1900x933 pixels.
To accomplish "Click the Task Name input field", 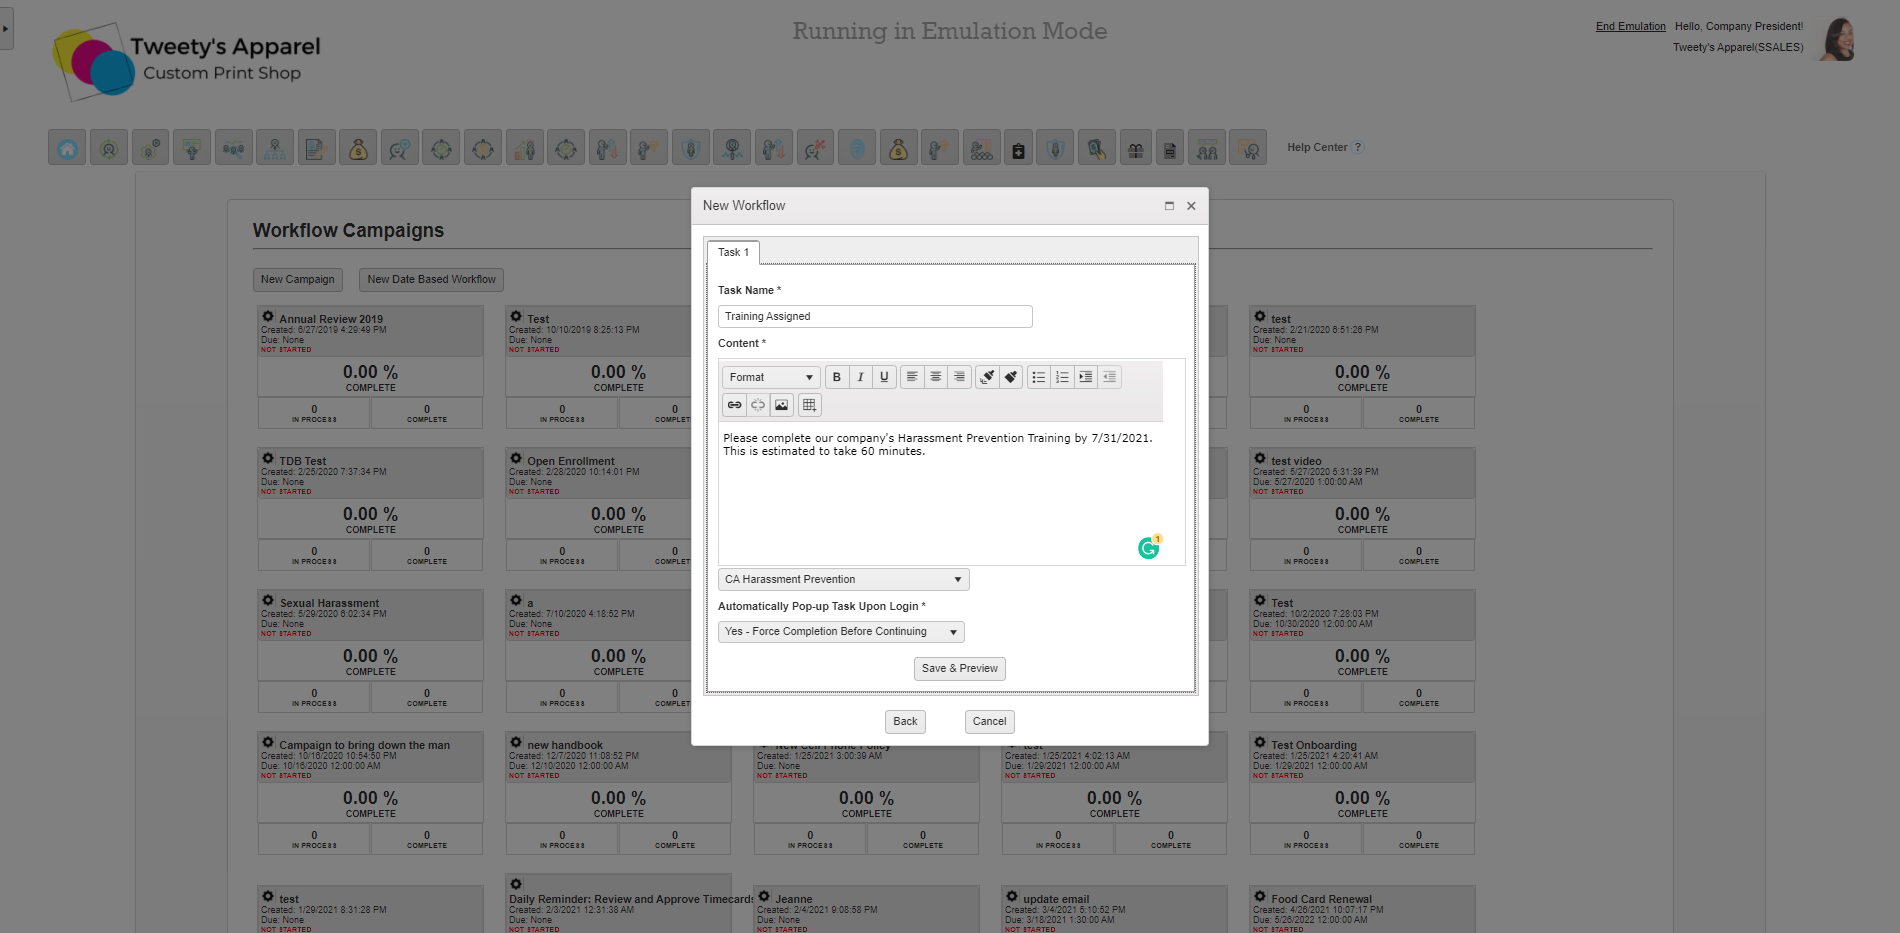I will pos(875,316).
